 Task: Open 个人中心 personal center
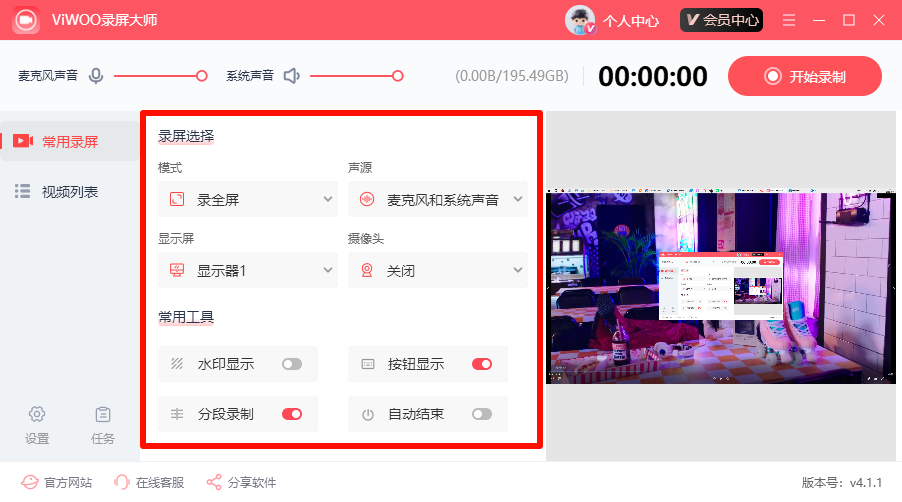click(x=630, y=21)
